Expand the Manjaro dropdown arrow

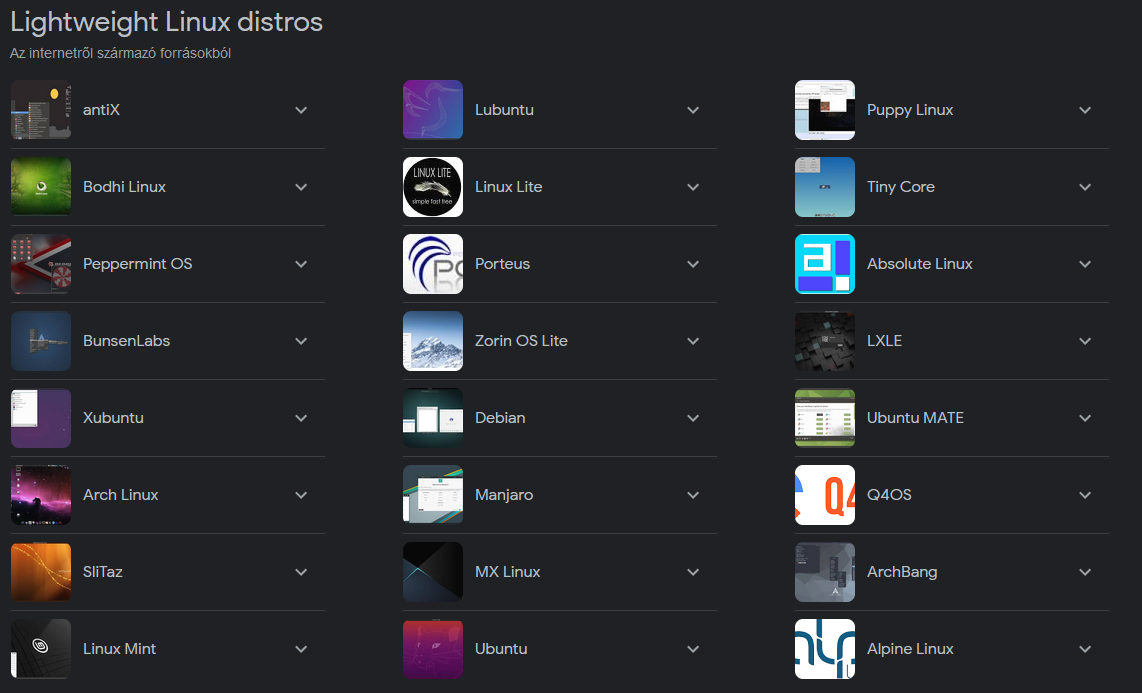click(x=693, y=495)
